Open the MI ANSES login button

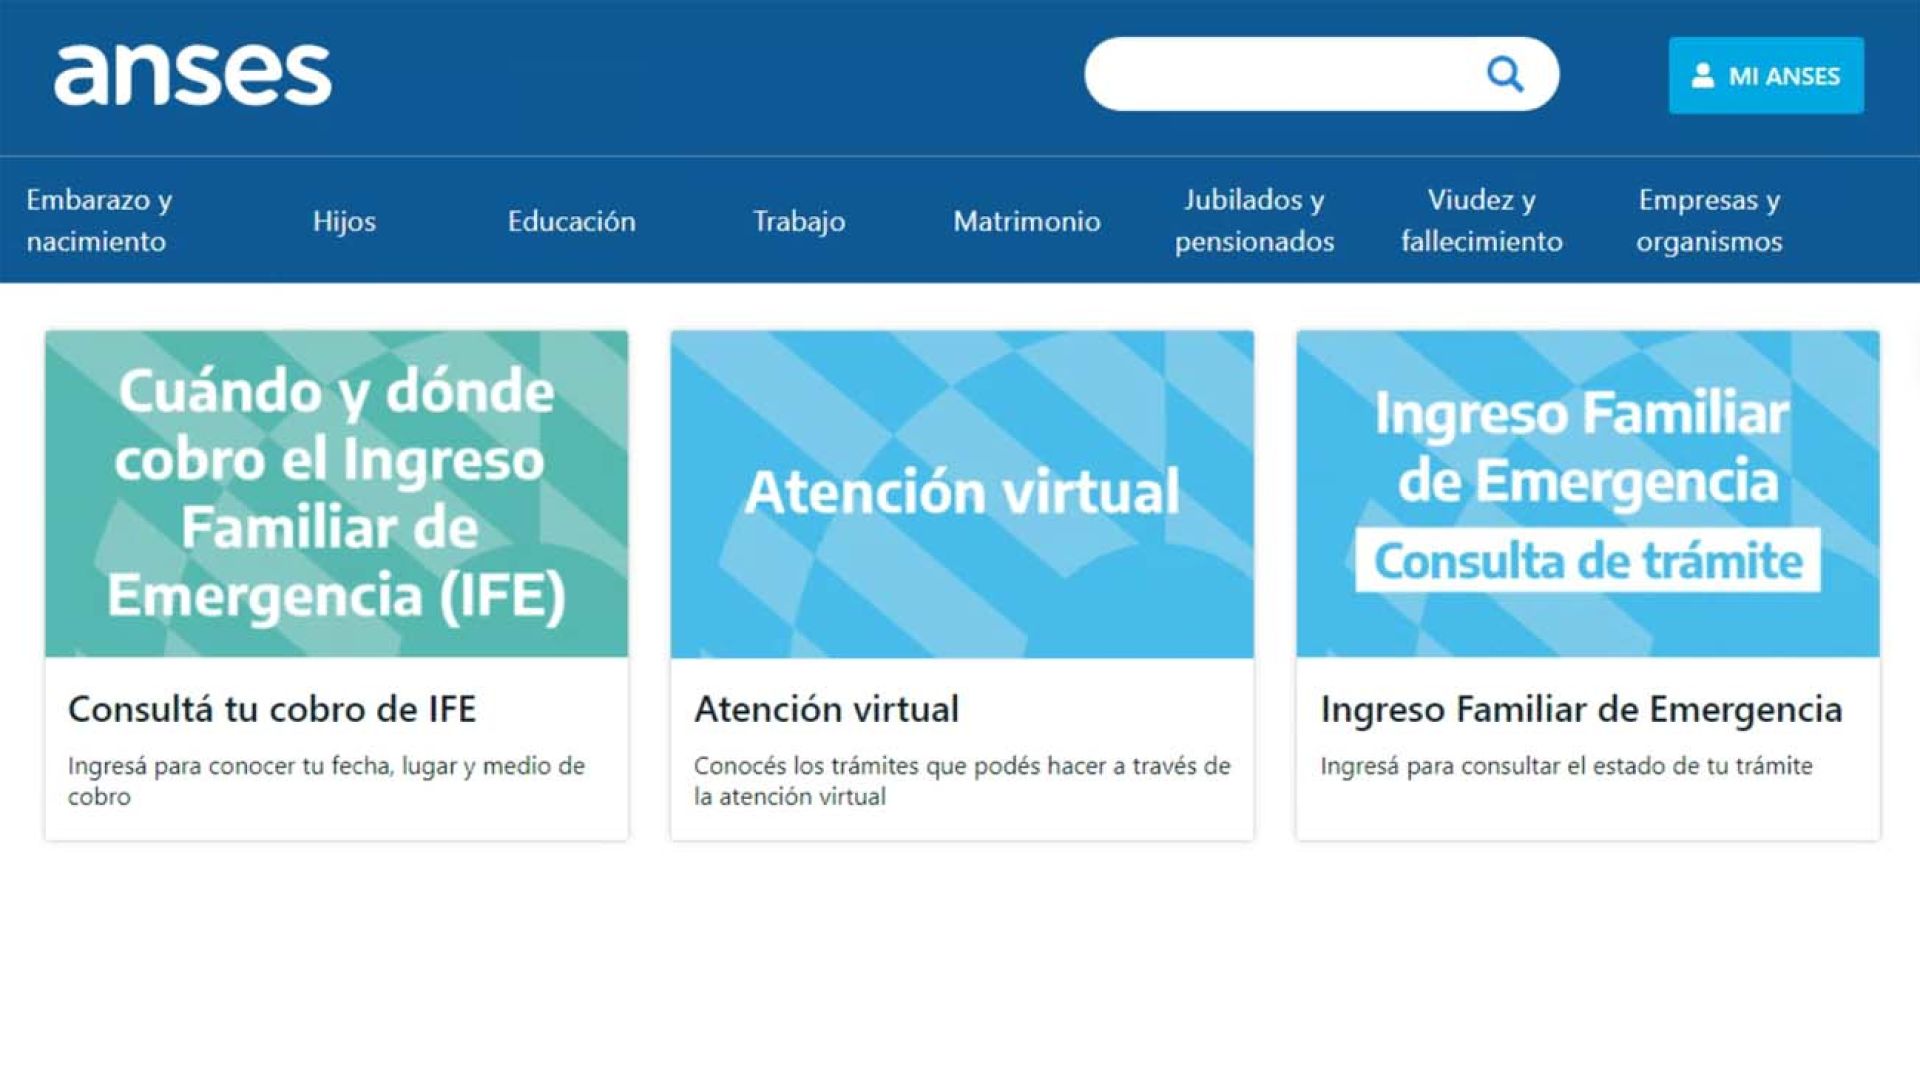pos(1766,76)
